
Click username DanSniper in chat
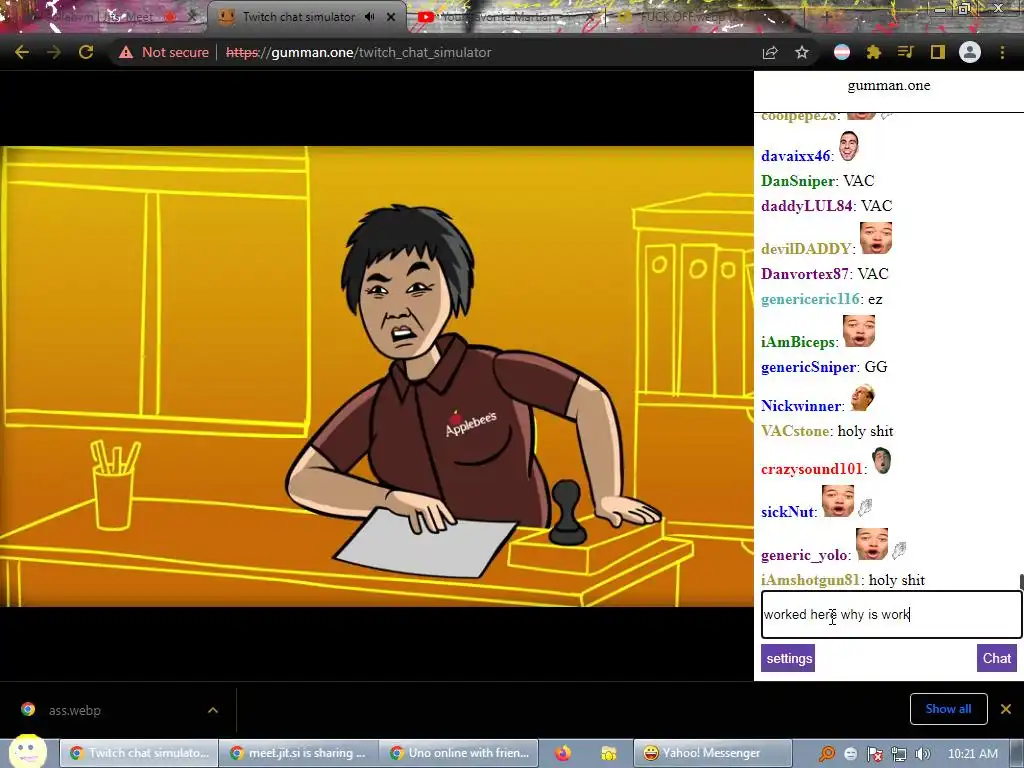(x=798, y=181)
